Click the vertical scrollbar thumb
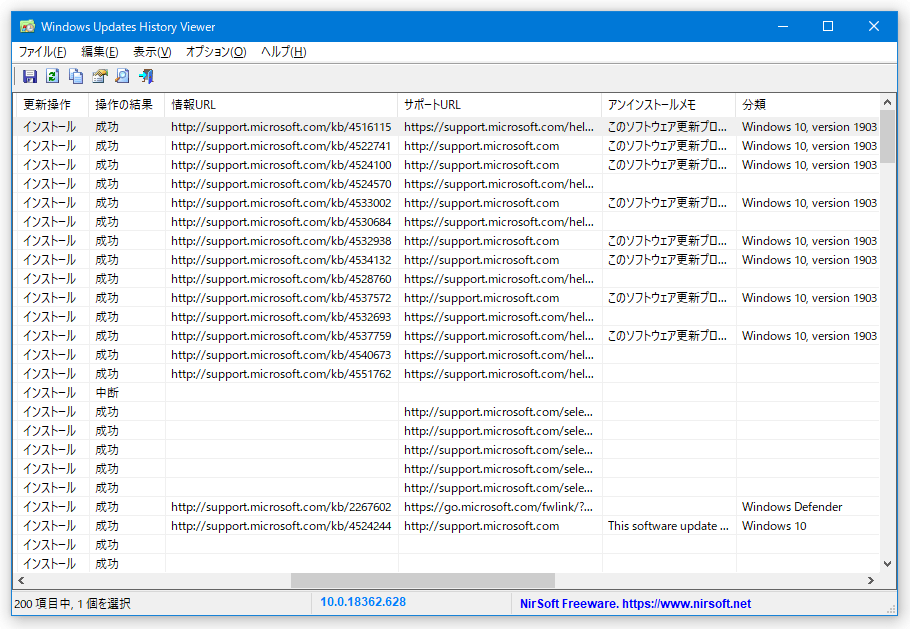Screen dimensions: 910x629 click(887, 136)
